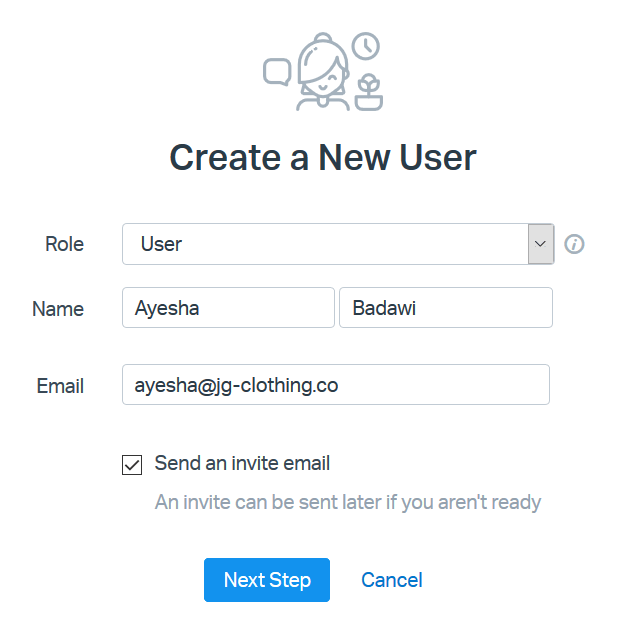Viewport: 638px width, 631px height.
Task: Click the Role field label
Action: (65, 244)
